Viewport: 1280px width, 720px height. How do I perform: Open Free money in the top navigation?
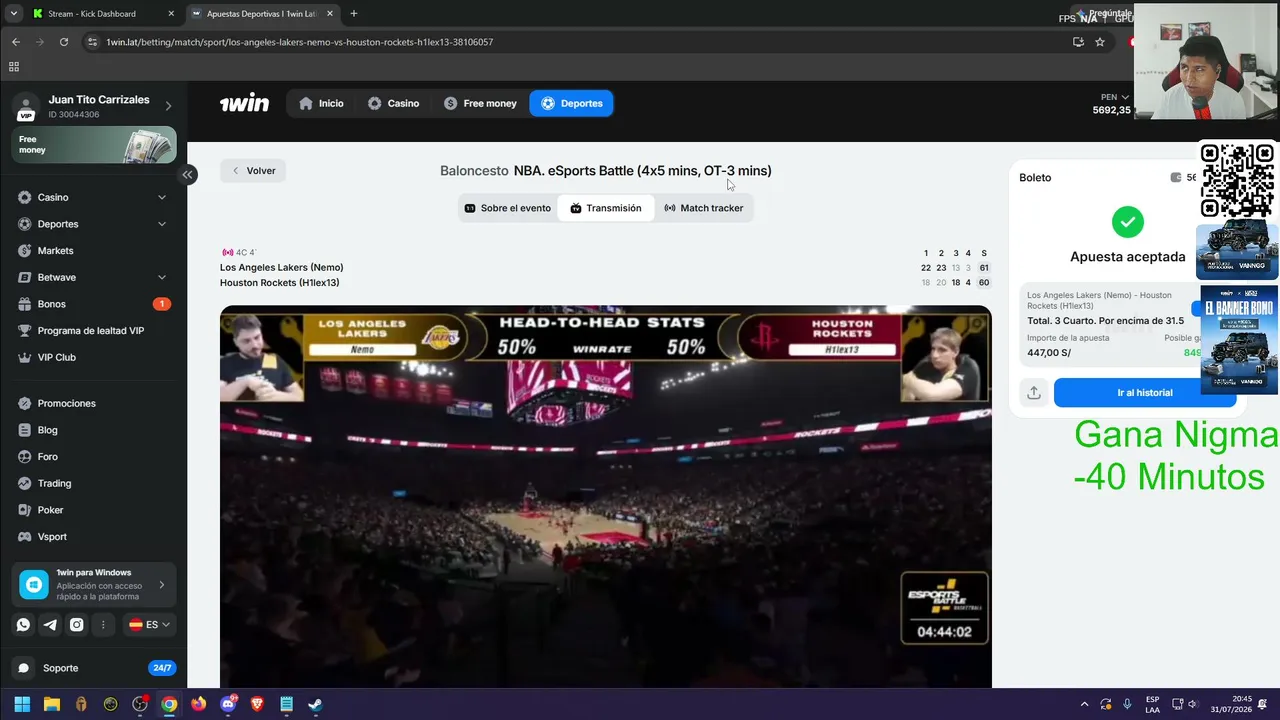481,103
